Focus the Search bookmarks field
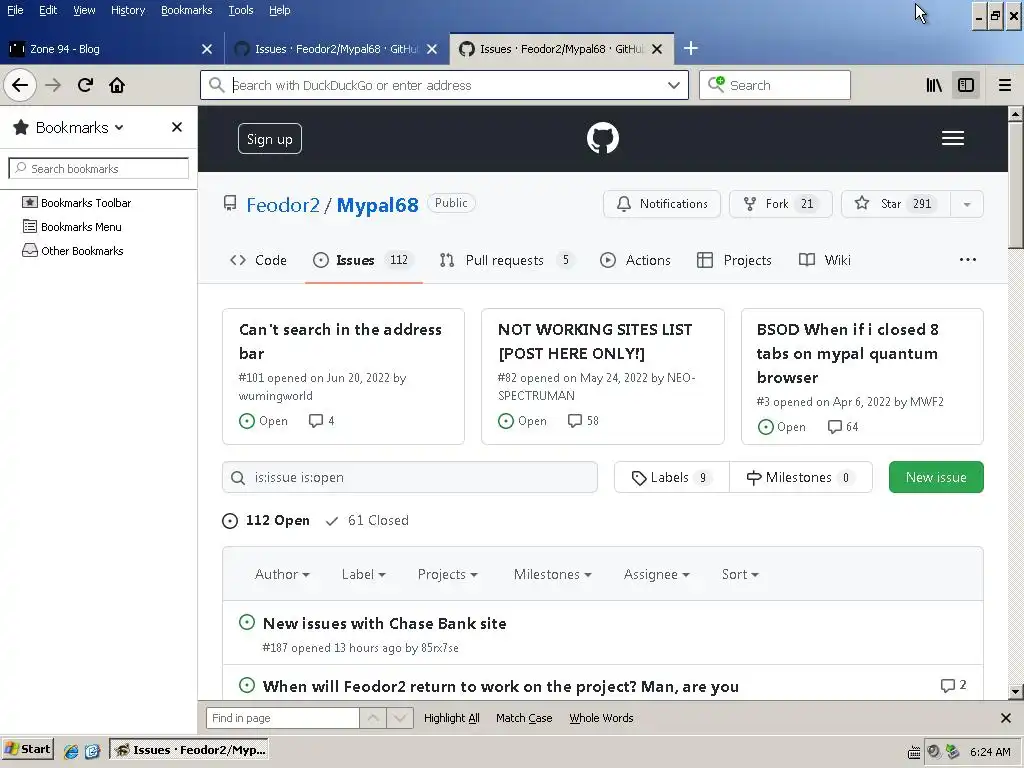This screenshot has width=1024, height=768. [99, 168]
